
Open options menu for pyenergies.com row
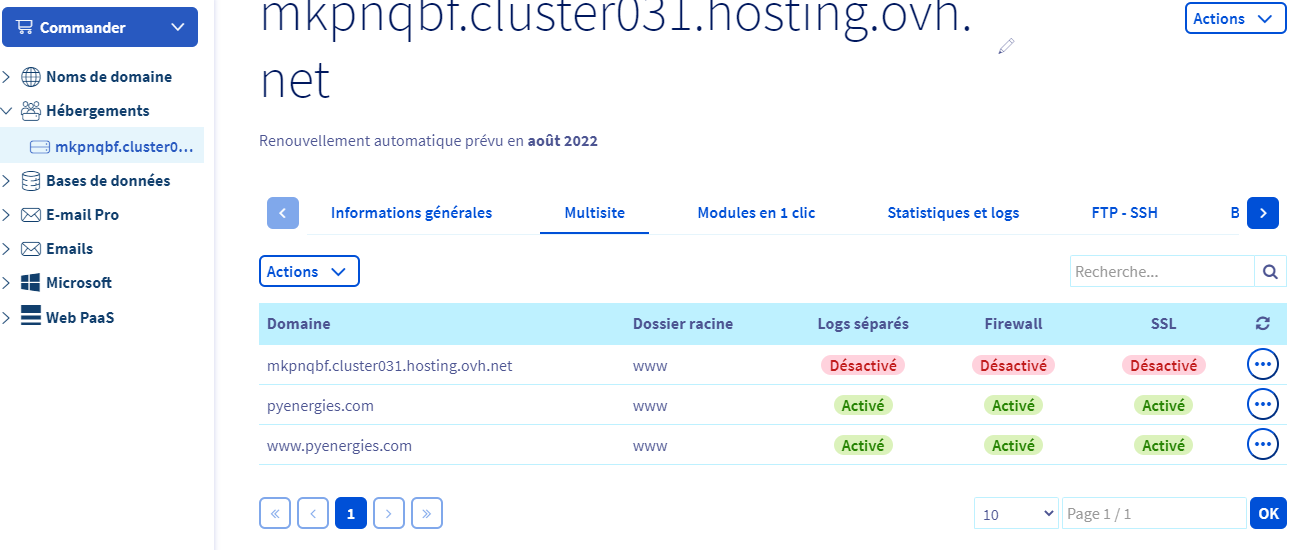coord(1262,405)
